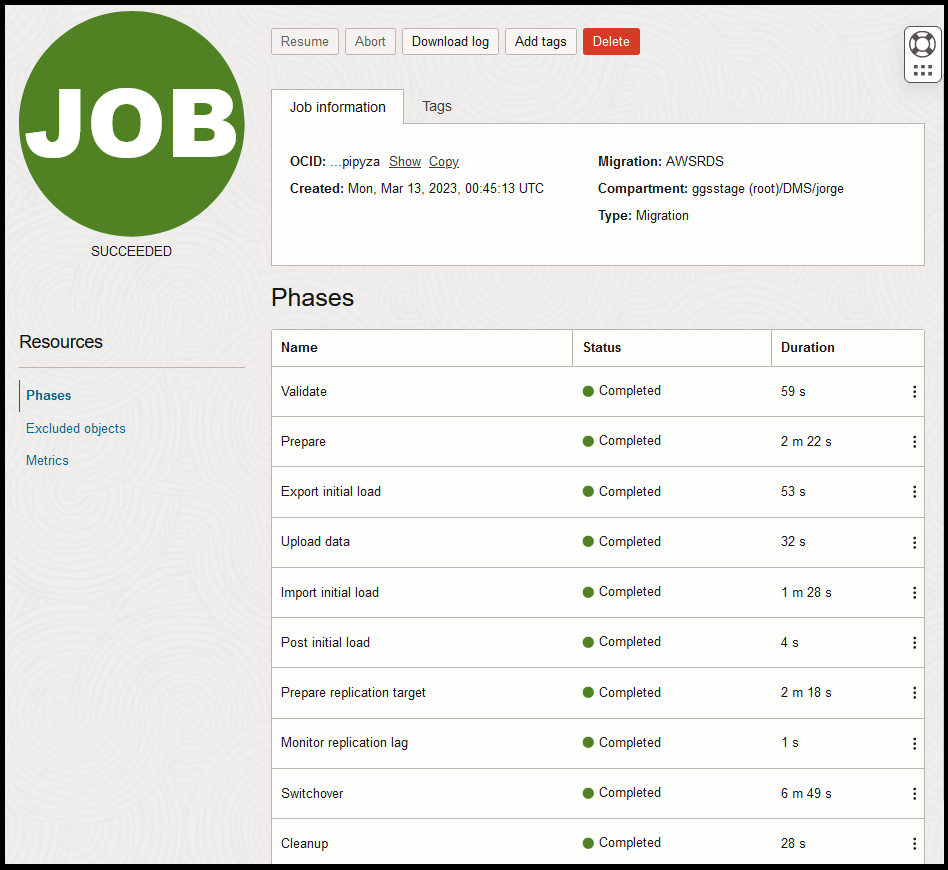Click the grid dots below the help icon

922,71
